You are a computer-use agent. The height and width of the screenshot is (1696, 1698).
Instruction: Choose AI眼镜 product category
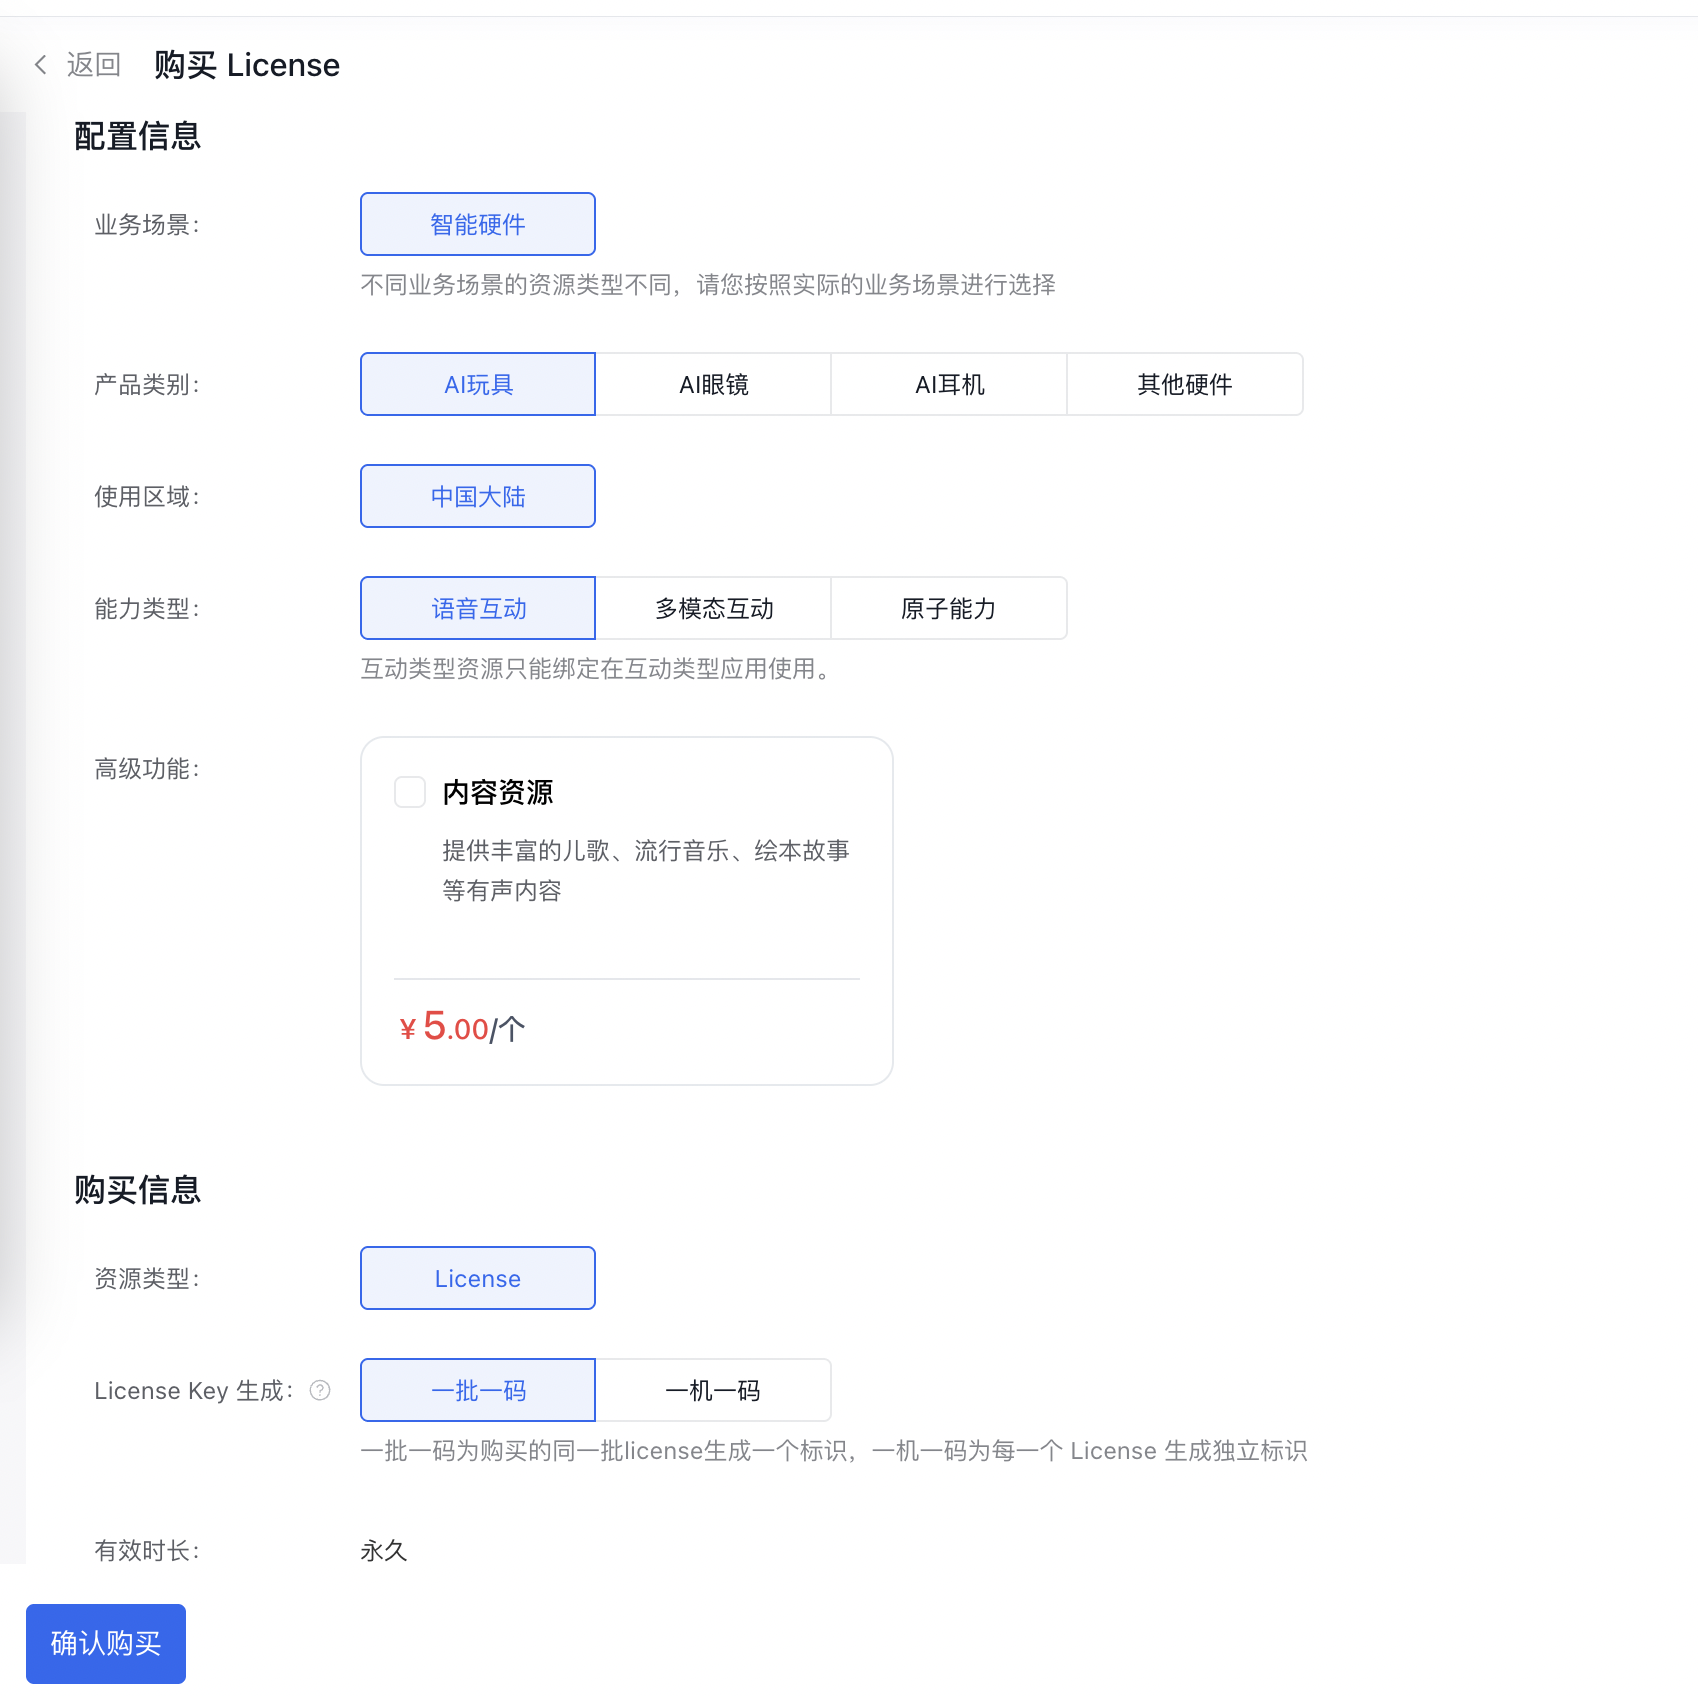(714, 384)
